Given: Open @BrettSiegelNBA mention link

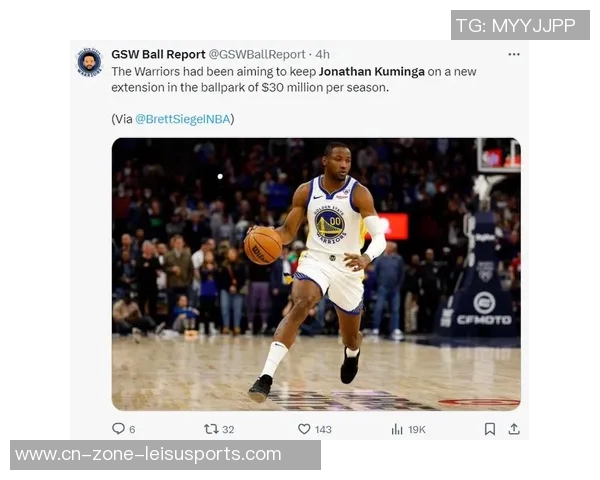Looking at the screenshot, I should [x=183, y=119].
